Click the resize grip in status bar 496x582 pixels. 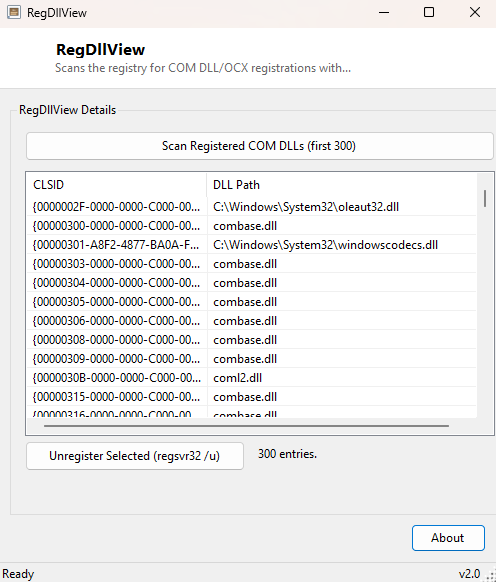[x=491, y=576]
